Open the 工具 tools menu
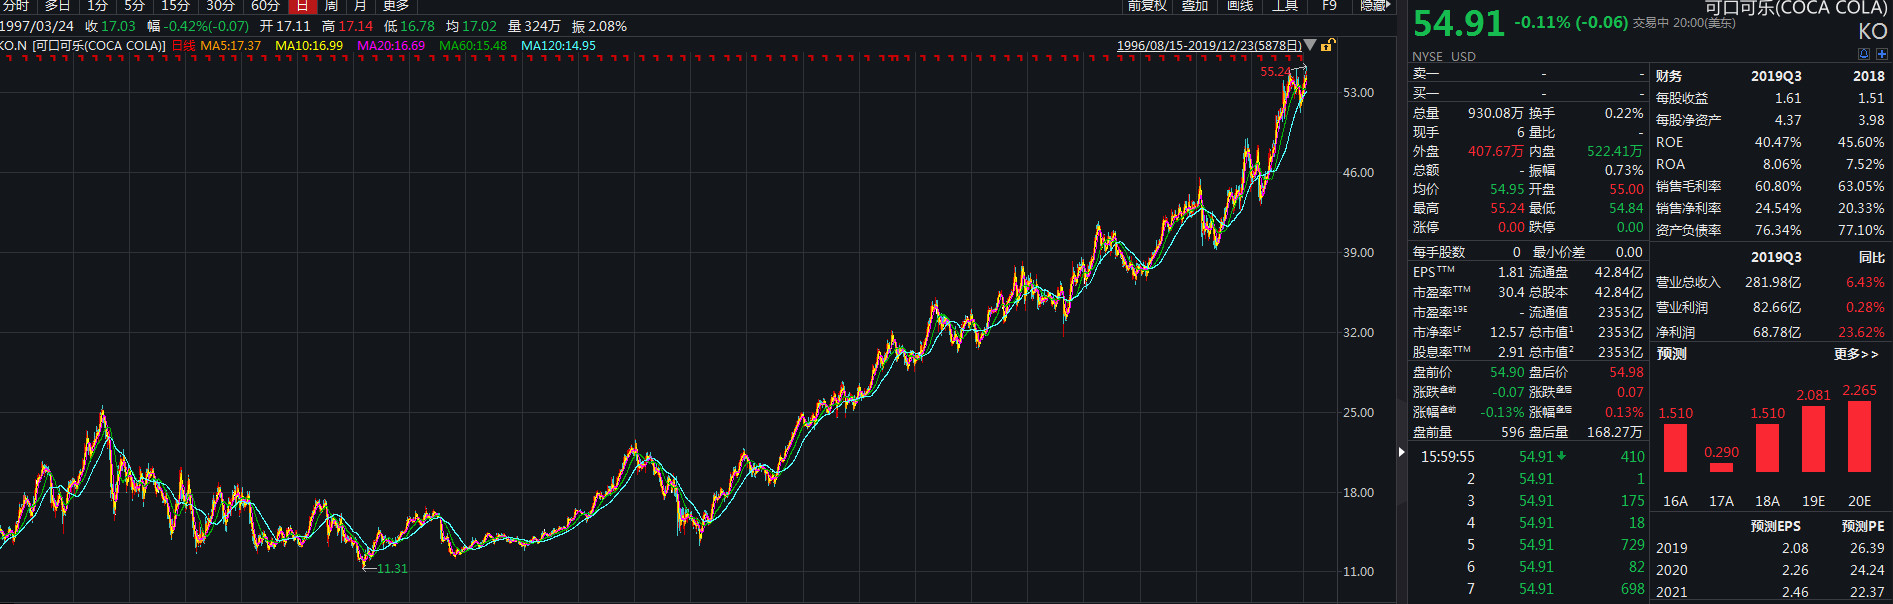Image resolution: width=1893 pixels, height=604 pixels. tap(1285, 5)
